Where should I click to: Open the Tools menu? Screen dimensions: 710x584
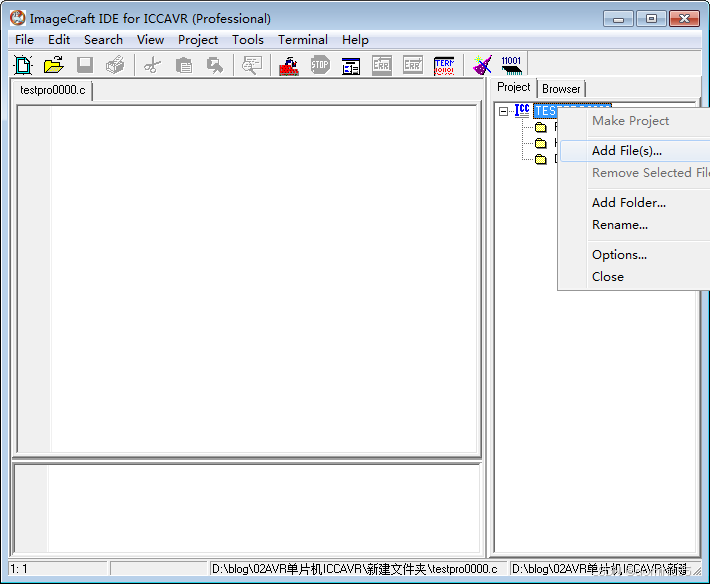coord(248,40)
